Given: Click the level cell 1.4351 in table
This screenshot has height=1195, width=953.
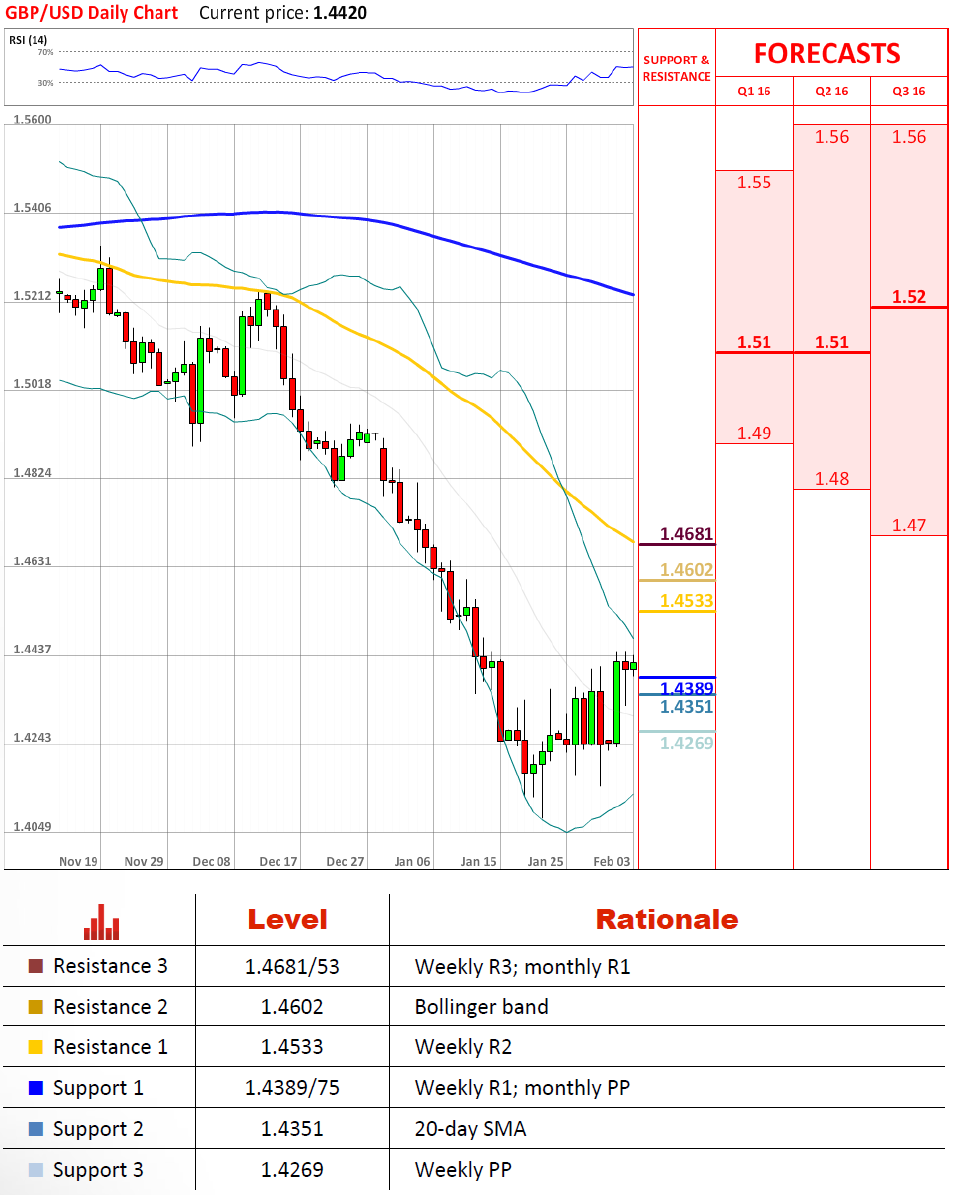Looking at the screenshot, I should click(292, 1129).
